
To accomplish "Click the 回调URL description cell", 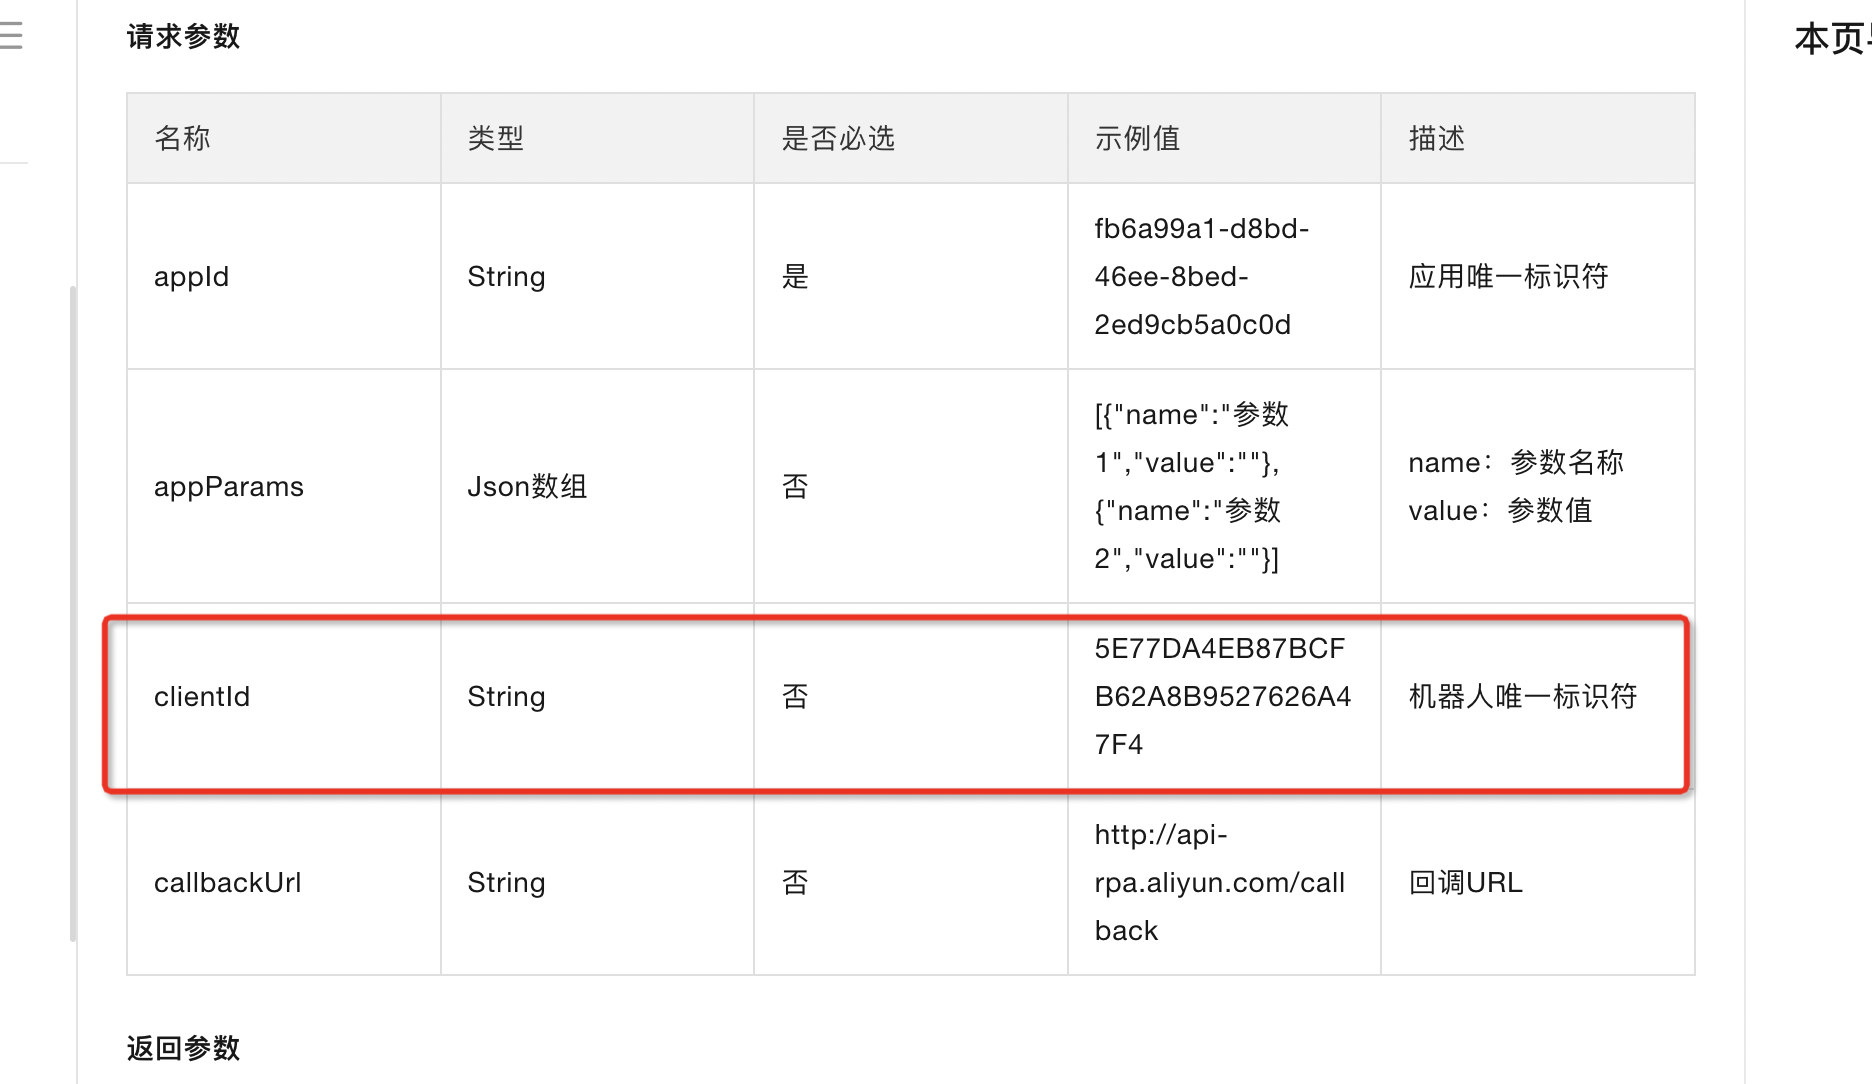I will pyautogui.click(x=1465, y=883).
